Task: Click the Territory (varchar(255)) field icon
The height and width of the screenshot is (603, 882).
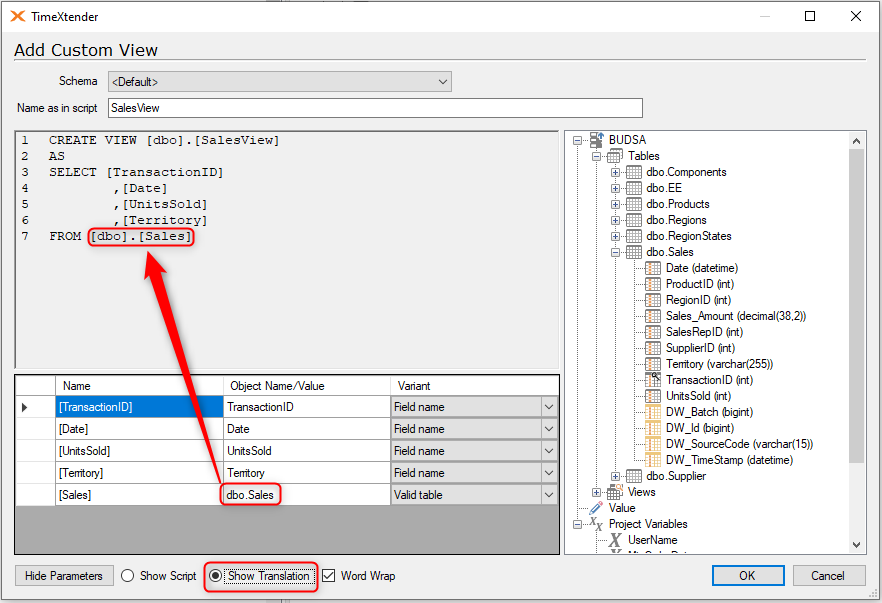Action: pos(653,364)
